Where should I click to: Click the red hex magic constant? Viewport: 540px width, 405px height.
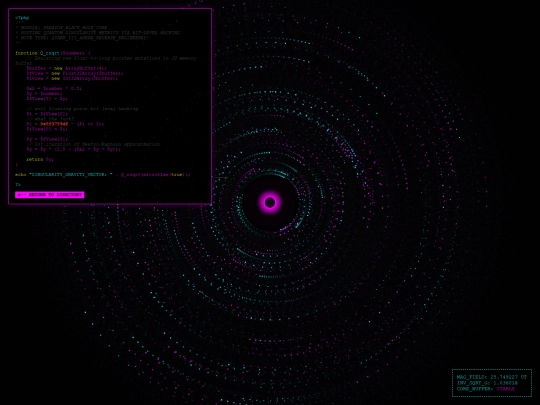click(54, 124)
